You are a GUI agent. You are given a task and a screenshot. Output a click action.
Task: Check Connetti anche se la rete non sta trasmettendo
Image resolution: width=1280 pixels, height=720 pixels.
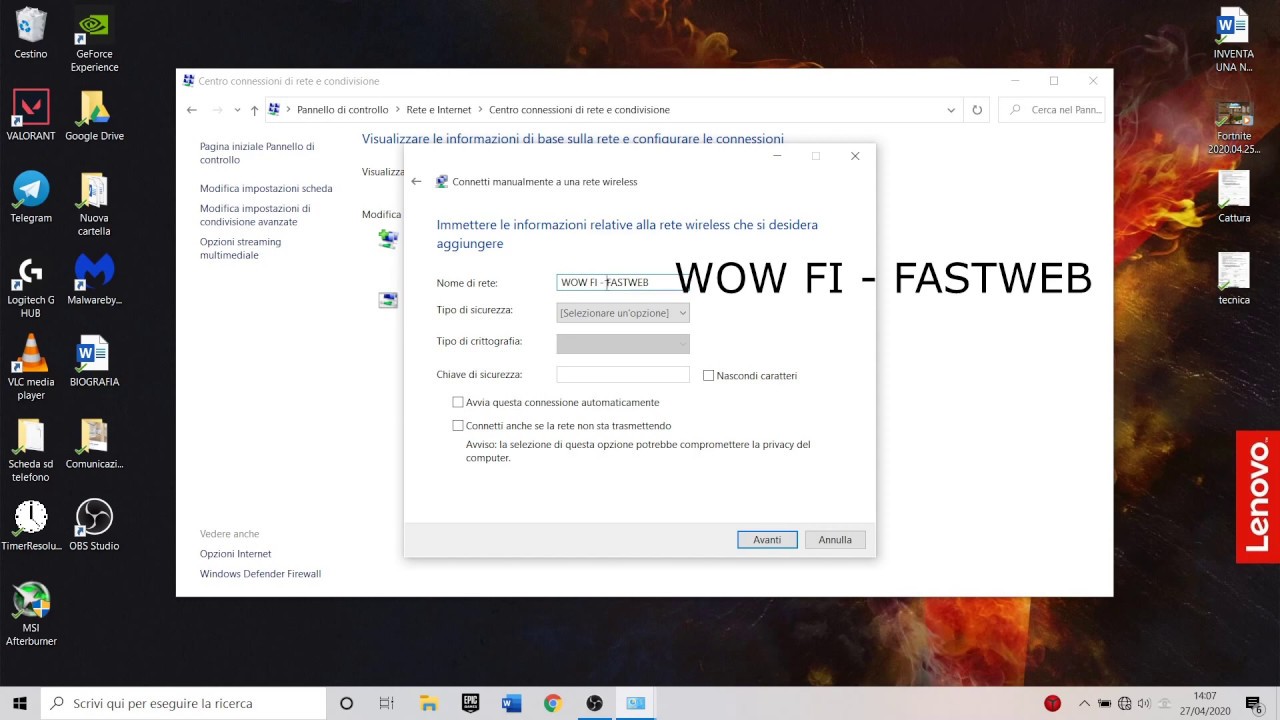458,426
